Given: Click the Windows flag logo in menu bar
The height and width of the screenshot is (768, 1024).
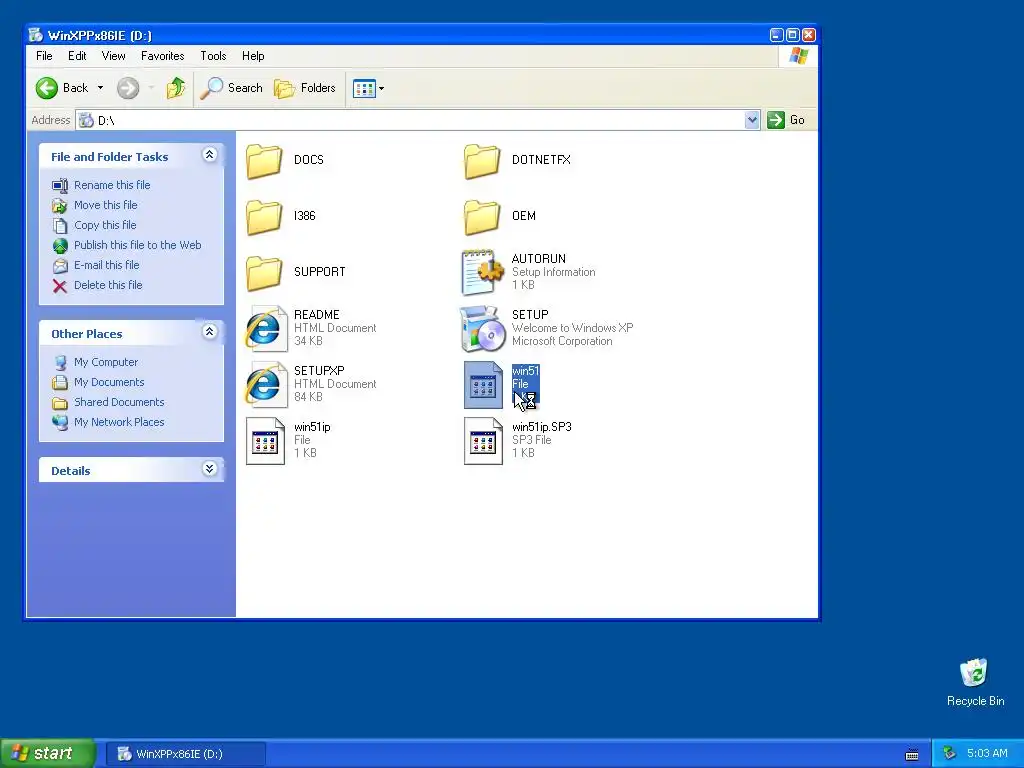Looking at the screenshot, I should click(x=798, y=56).
